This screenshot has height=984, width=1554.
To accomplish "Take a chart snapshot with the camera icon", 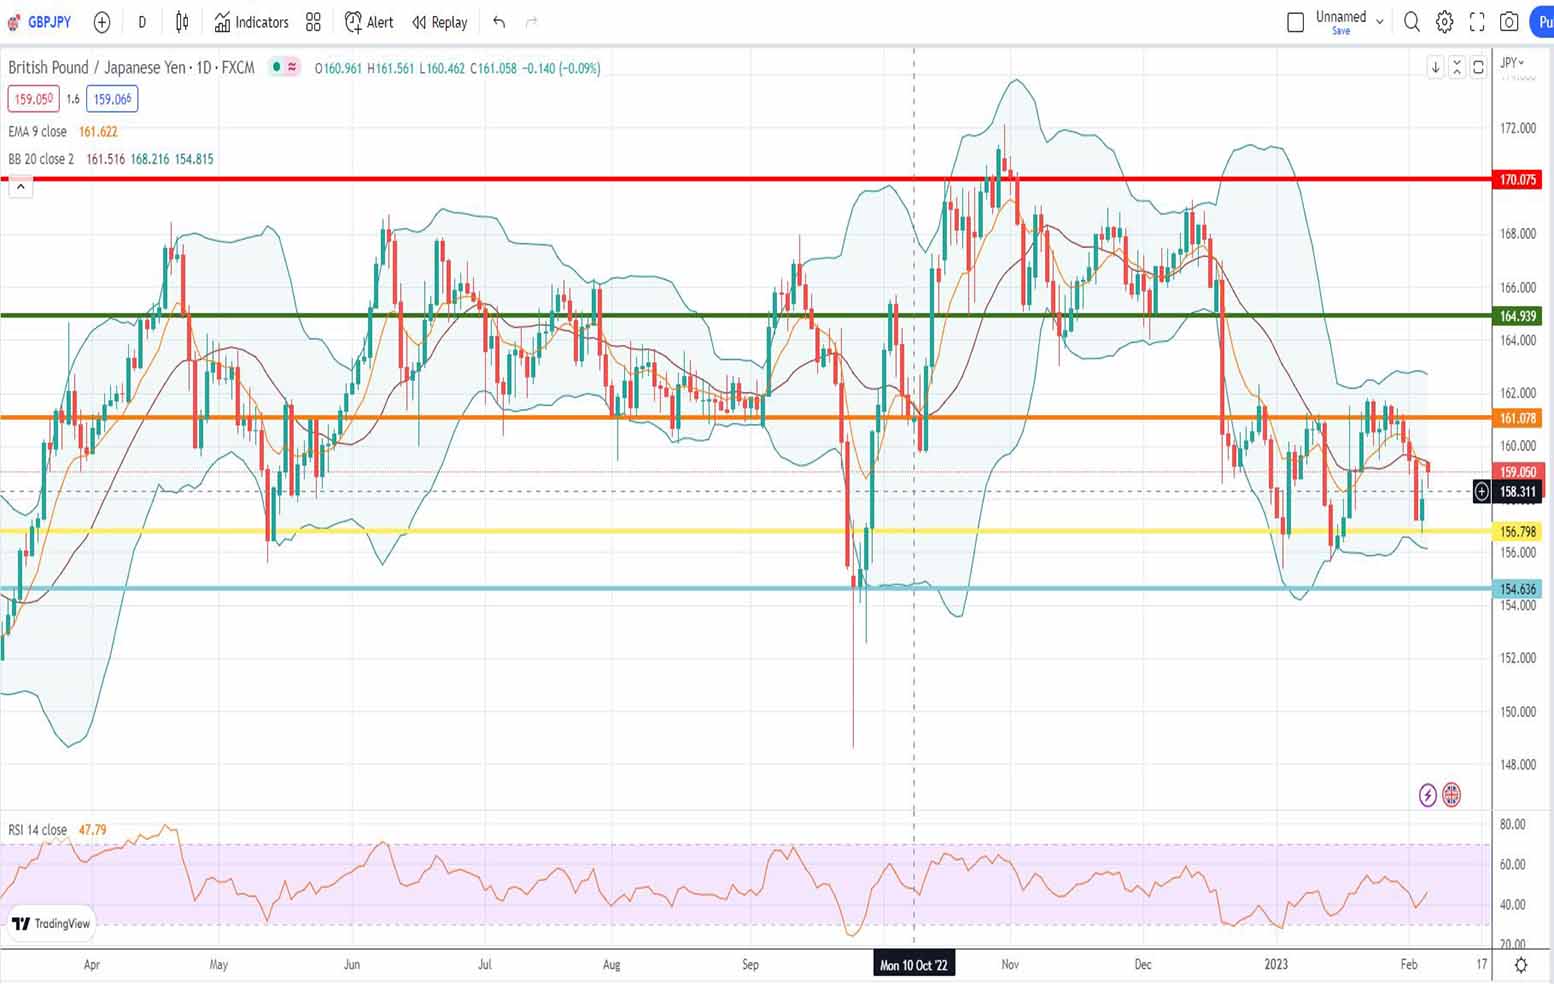I will click(1509, 22).
